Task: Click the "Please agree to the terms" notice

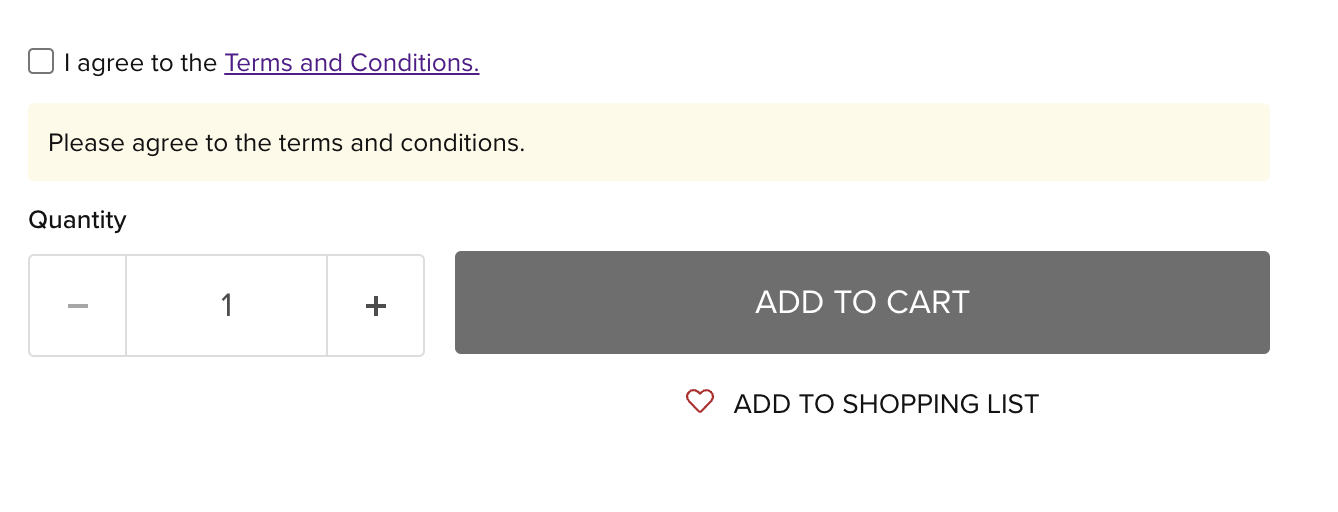Action: point(286,143)
